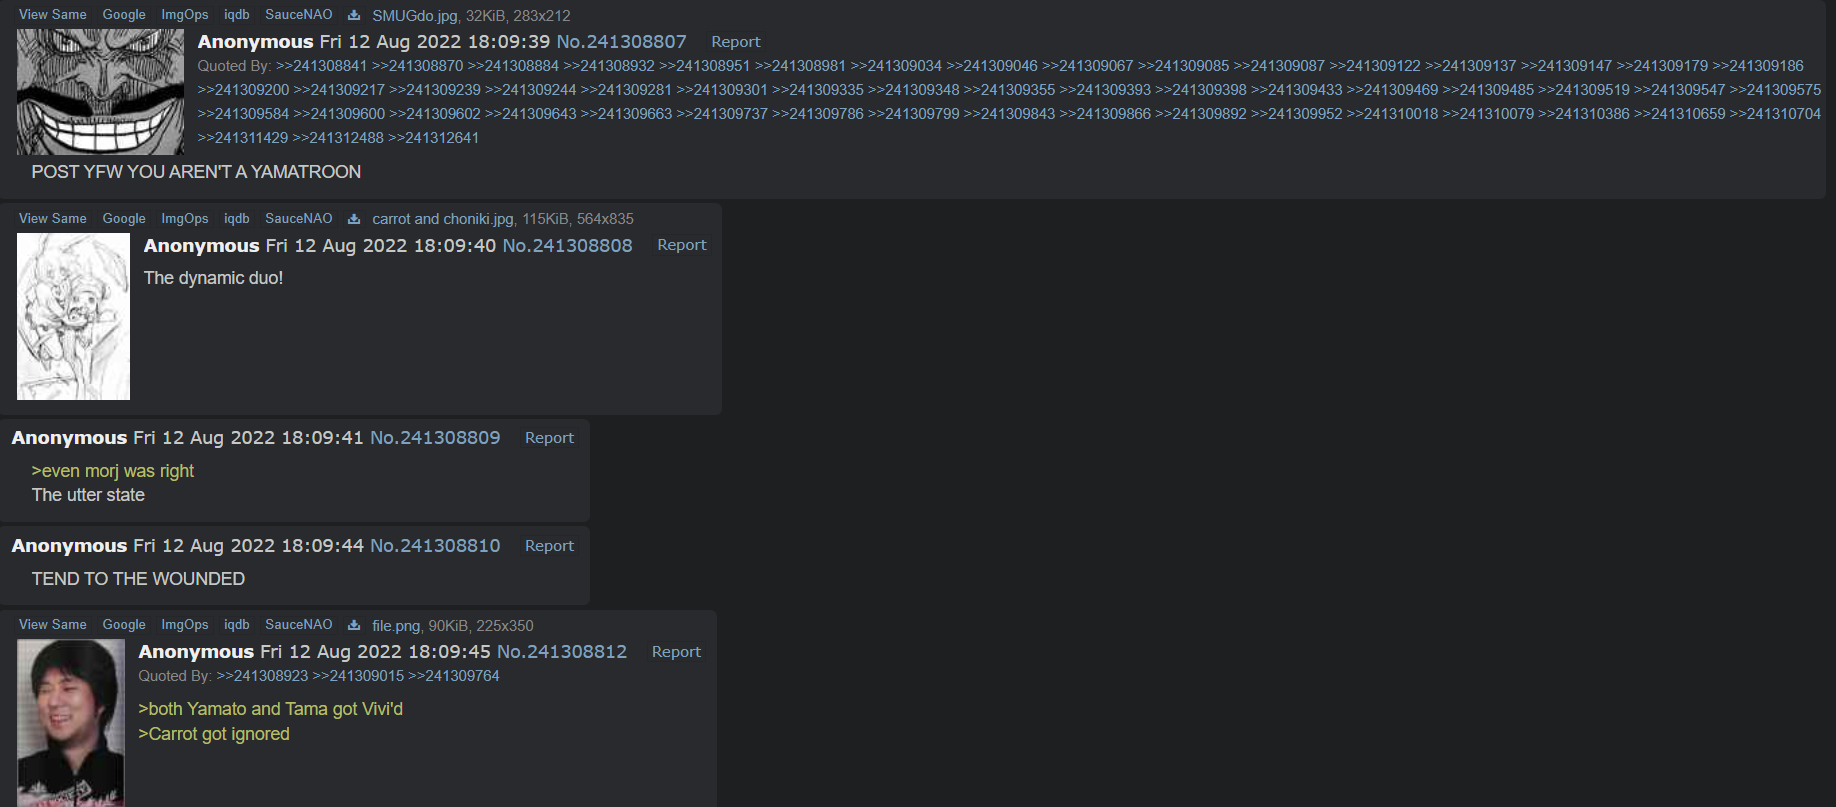Search SMUGdo.jpg on iqdb
Screen dimensions: 1836x807
point(237,15)
